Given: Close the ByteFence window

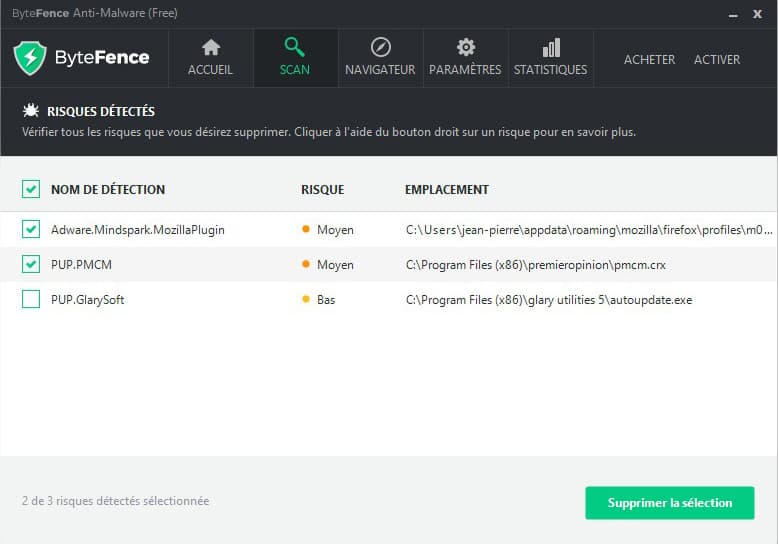Looking at the screenshot, I should coord(757,14).
